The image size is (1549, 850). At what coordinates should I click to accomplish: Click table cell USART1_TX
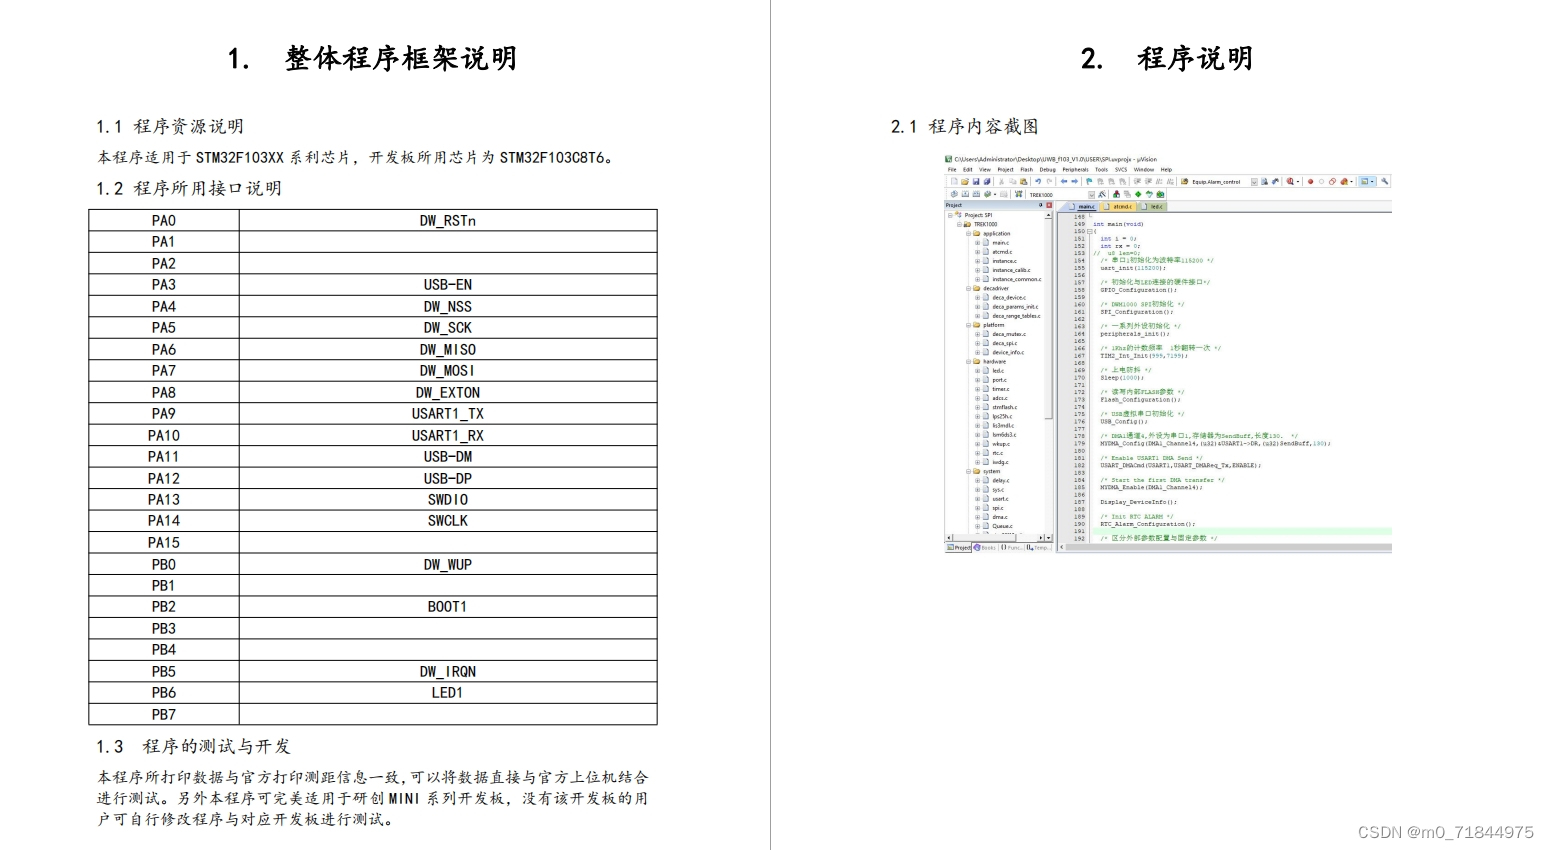(448, 414)
